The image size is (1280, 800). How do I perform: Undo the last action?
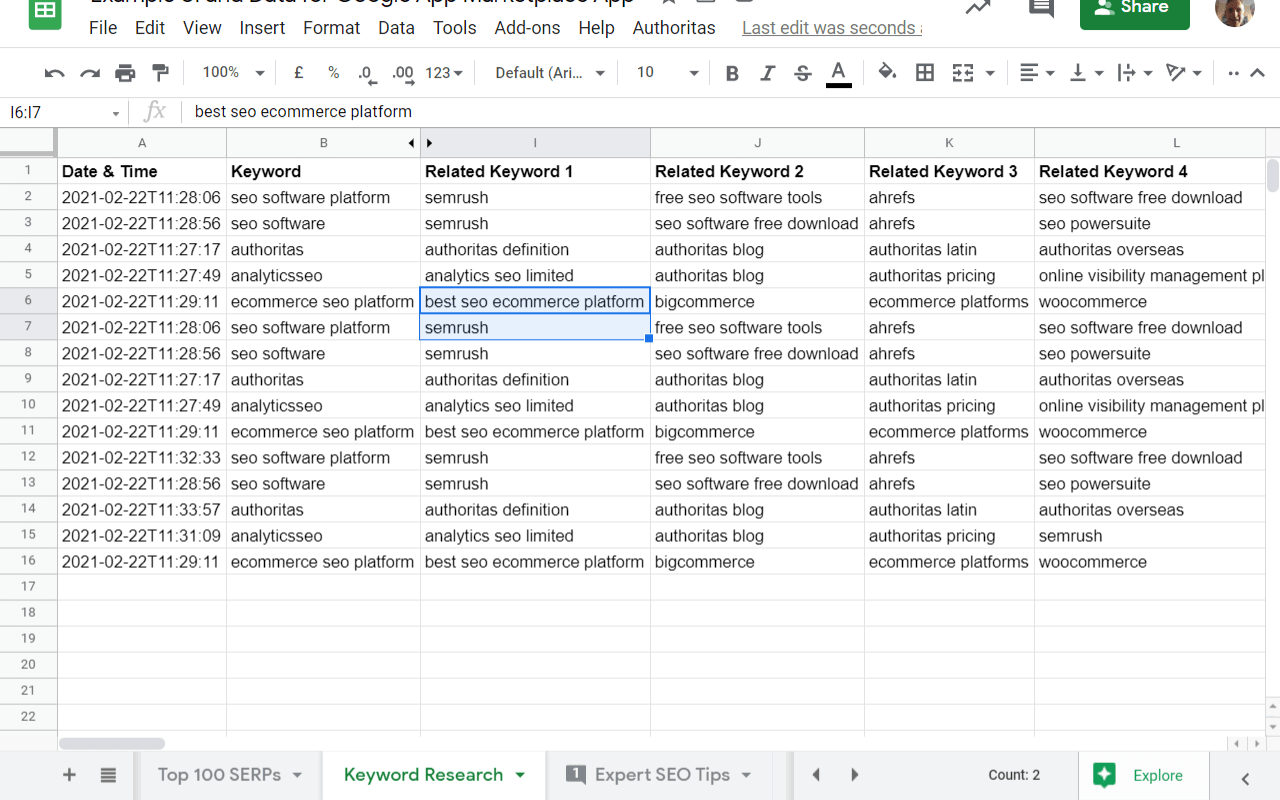pyautogui.click(x=55, y=73)
